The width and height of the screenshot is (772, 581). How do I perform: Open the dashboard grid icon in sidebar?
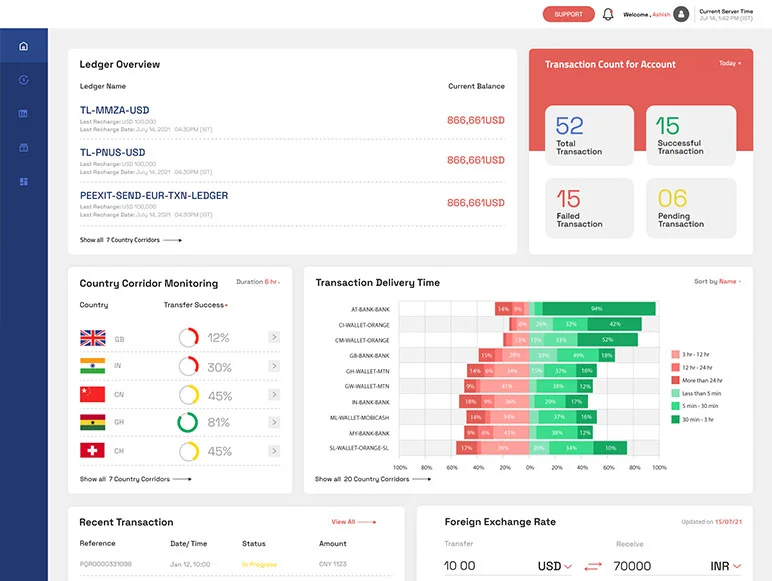[24, 182]
